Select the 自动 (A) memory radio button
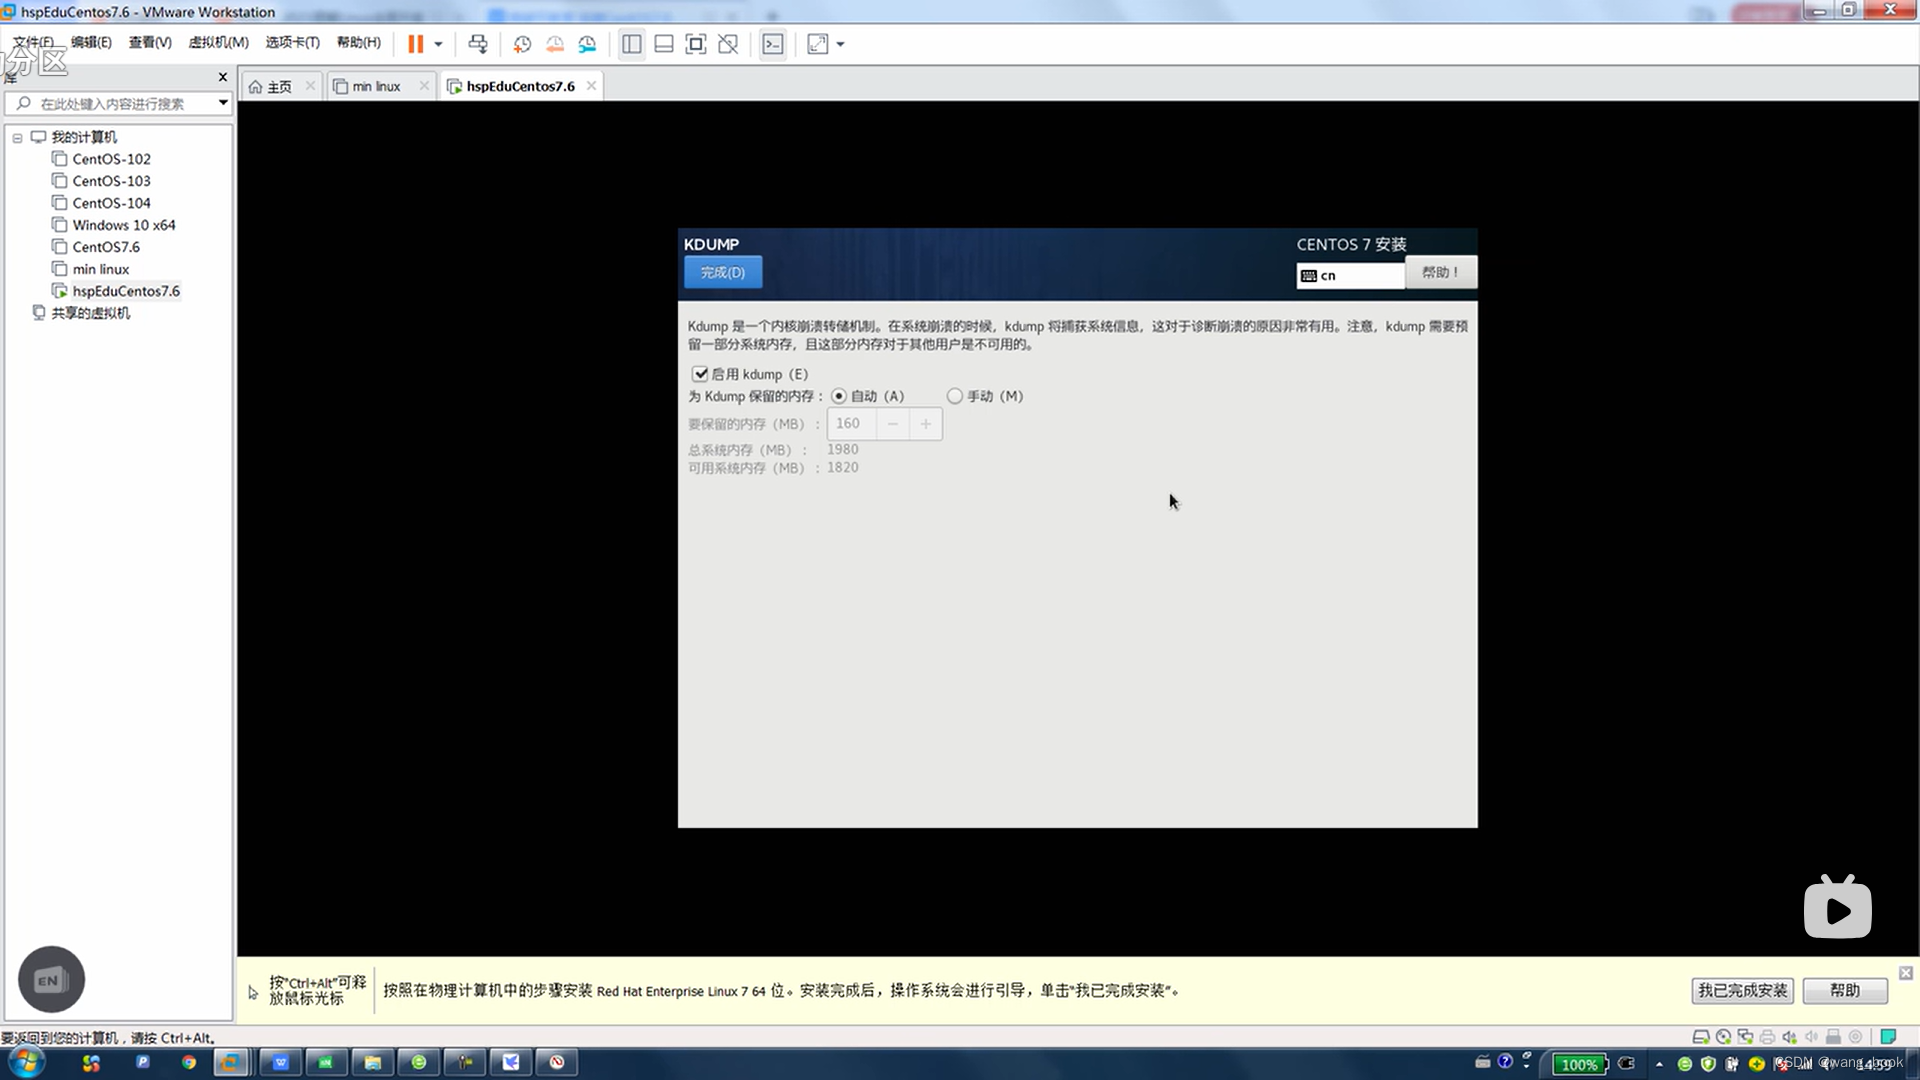The height and width of the screenshot is (1080, 1920). pyautogui.click(x=838, y=396)
